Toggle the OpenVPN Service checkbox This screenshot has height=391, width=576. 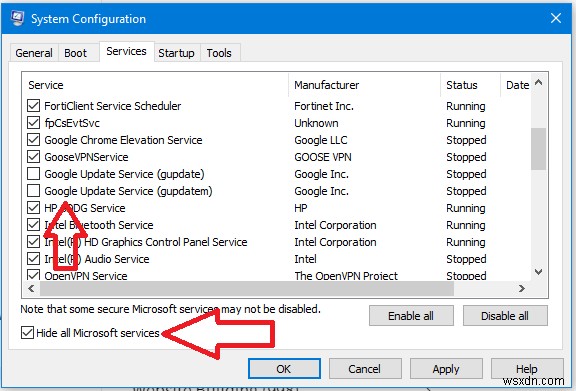(33, 275)
